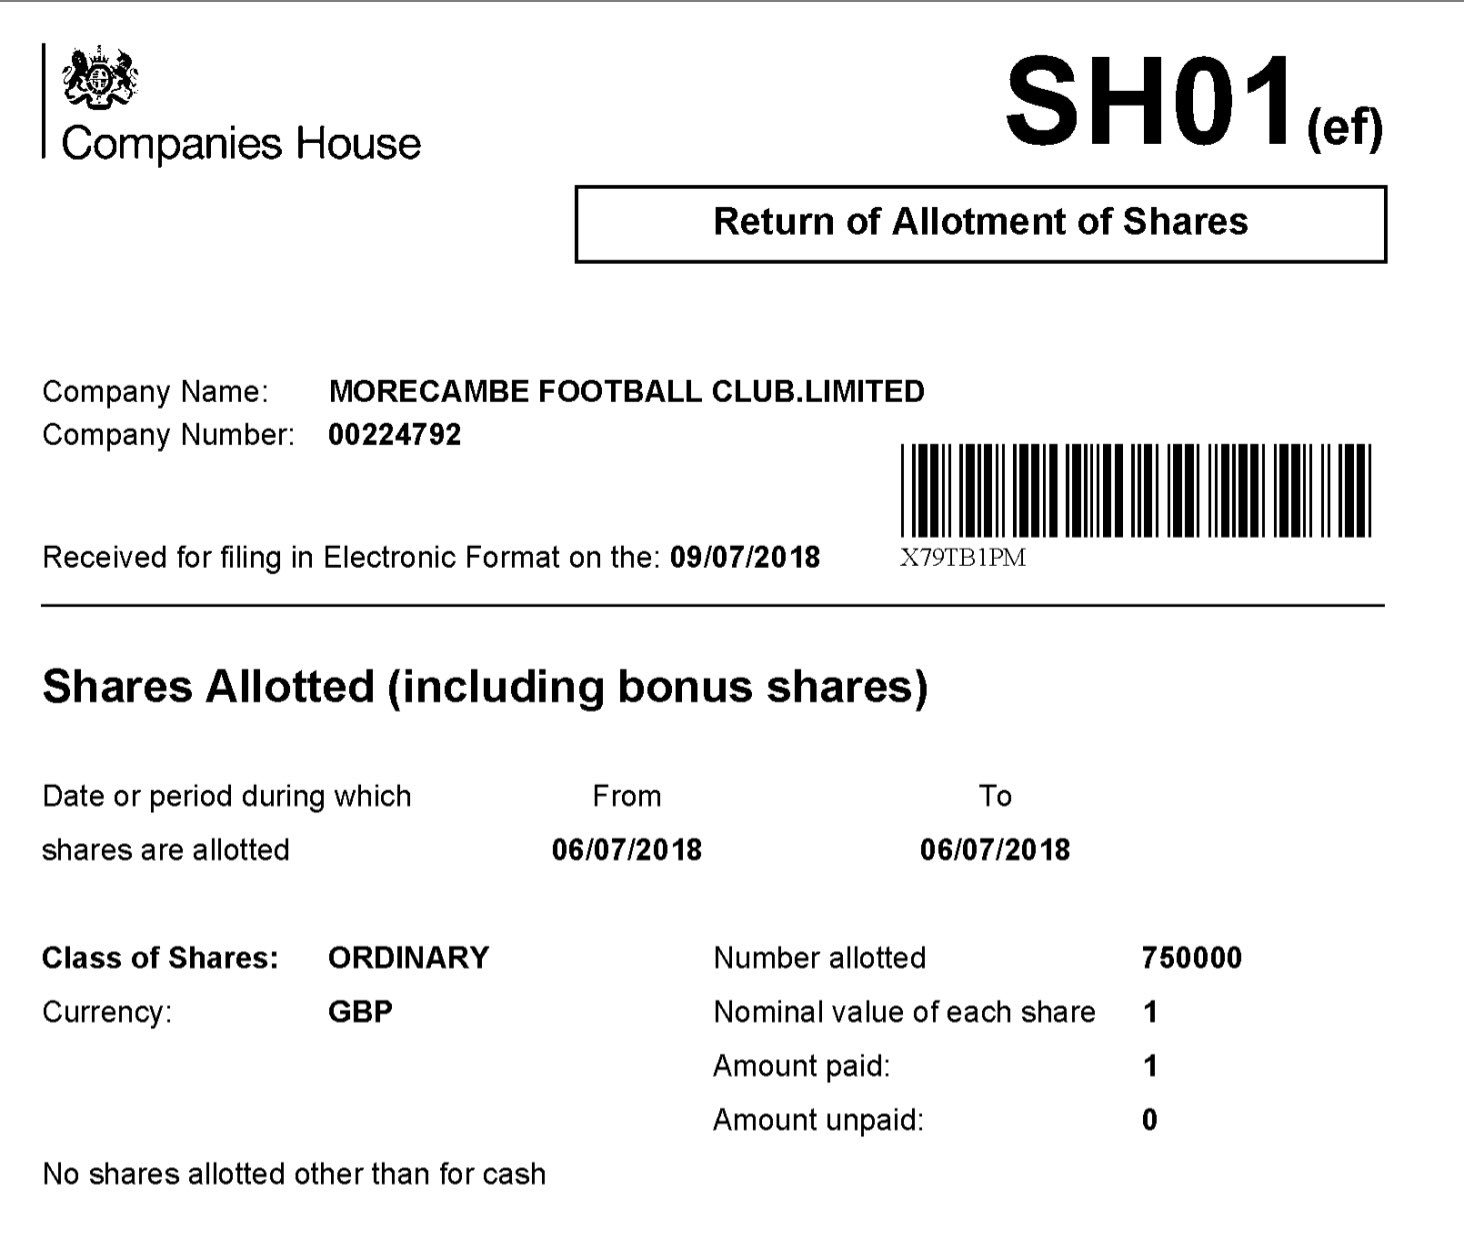Click the Return of Allotment of Shares box
Image resolution: width=1464 pixels, height=1245 pixels.
pyautogui.click(x=981, y=223)
